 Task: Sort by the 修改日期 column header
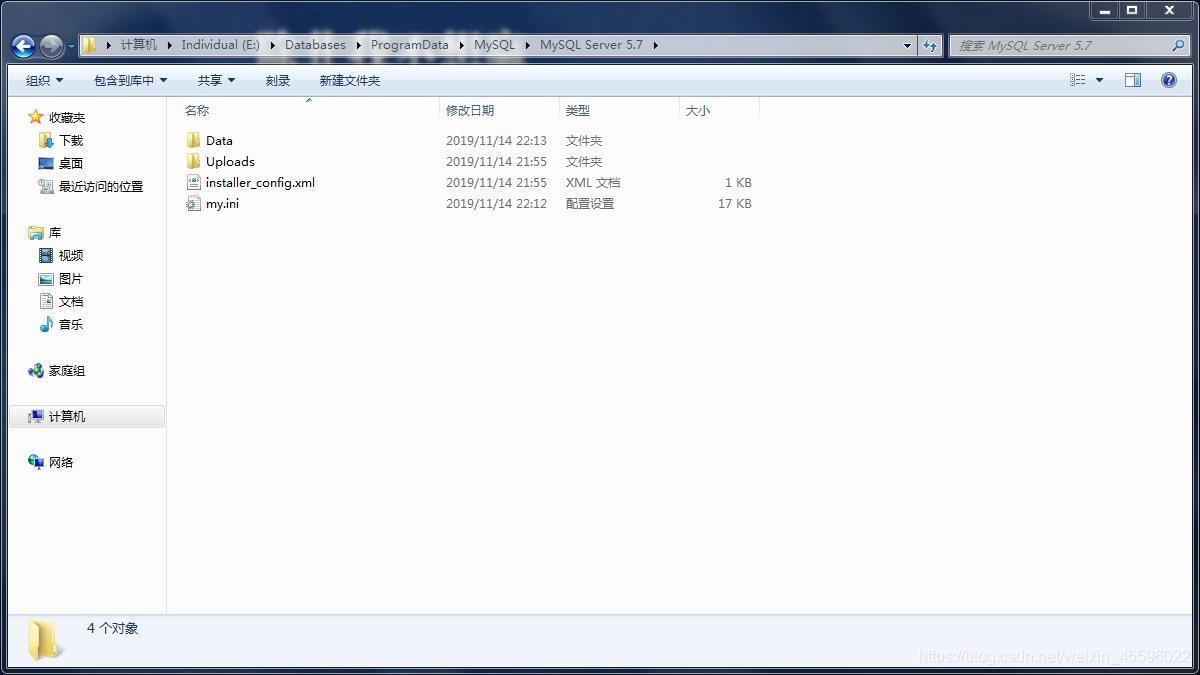[499, 110]
